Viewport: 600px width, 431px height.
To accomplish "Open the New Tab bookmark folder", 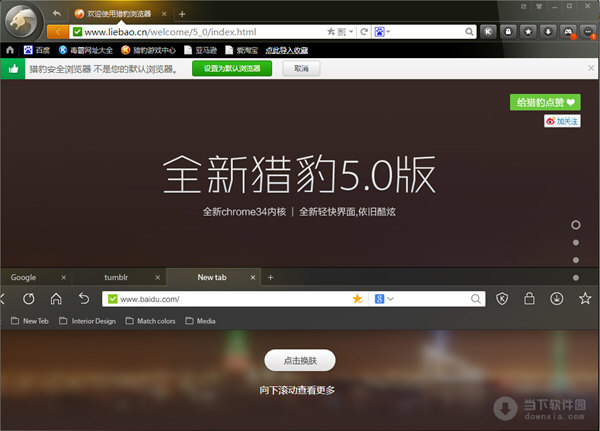I will [x=30, y=321].
